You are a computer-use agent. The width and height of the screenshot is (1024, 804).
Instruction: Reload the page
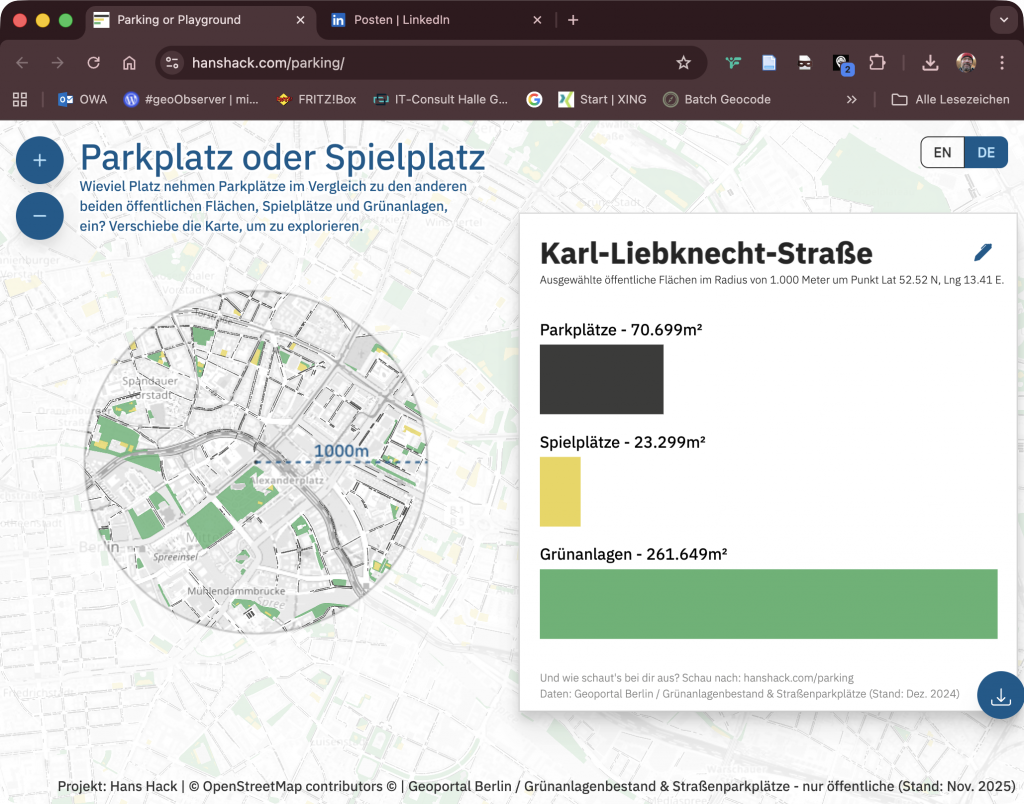coord(93,63)
